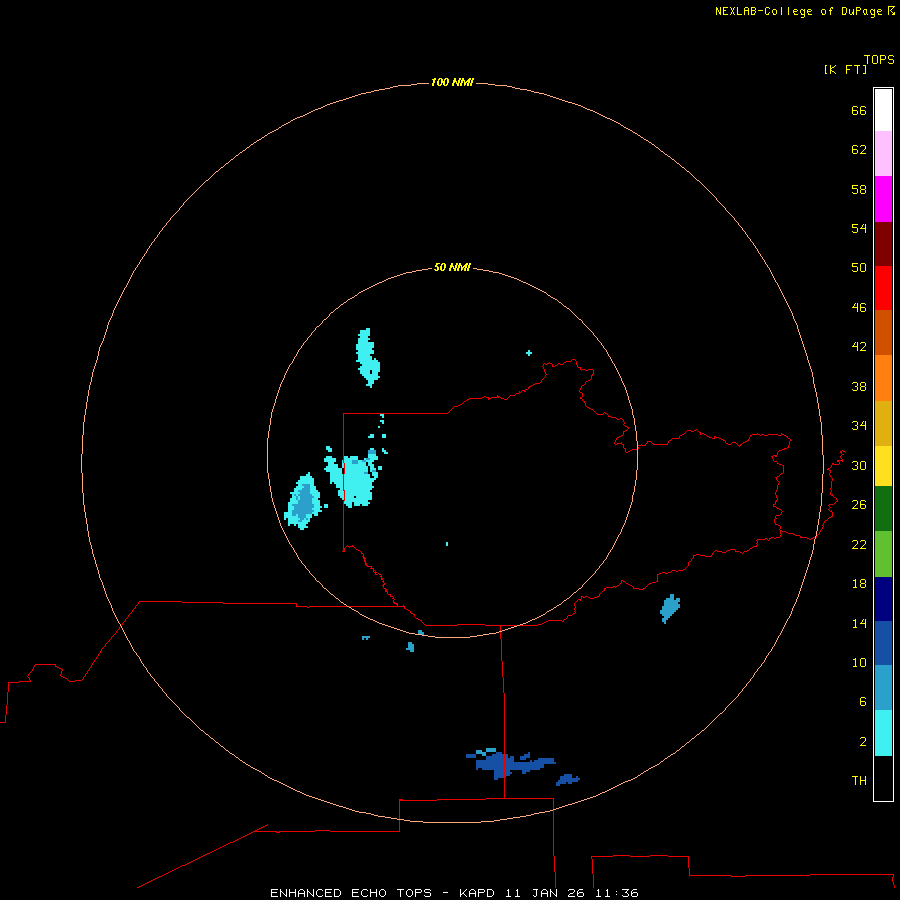900x900 pixels.
Task: Select the cyan legend swatch
Action: click(x=883, y=733)
